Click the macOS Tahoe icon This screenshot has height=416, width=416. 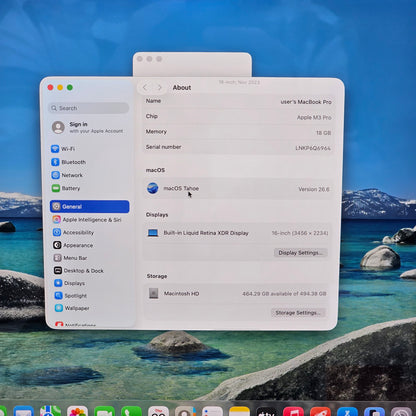pyautogui.click(x=153, y=188)
